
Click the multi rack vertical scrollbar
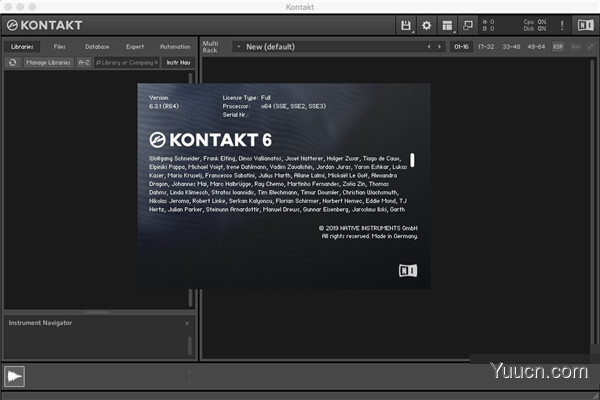pyautogui.click(x=593, y=203)
